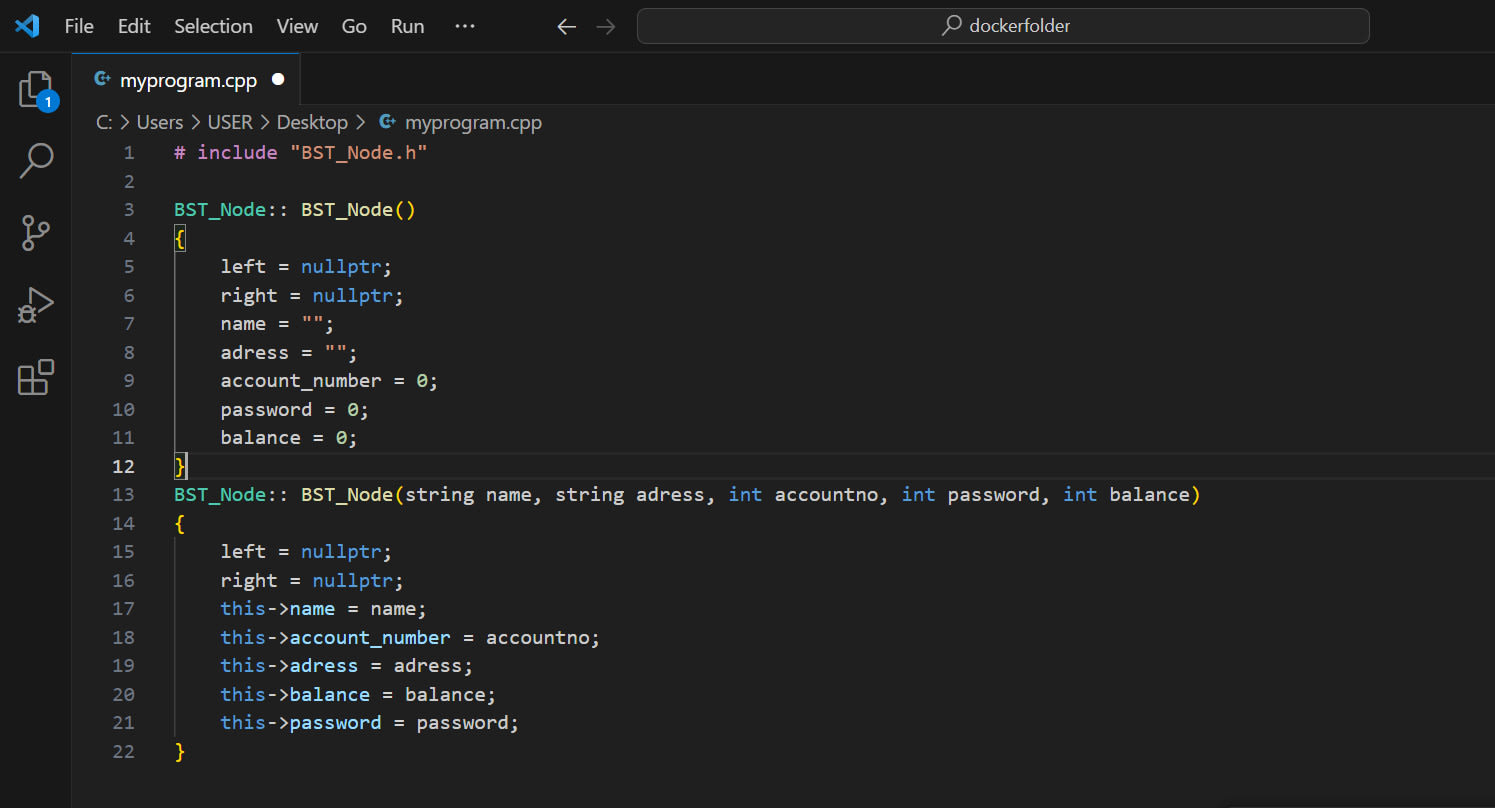
Task: Open the Source Control view icon
Action: click(36, 233)
